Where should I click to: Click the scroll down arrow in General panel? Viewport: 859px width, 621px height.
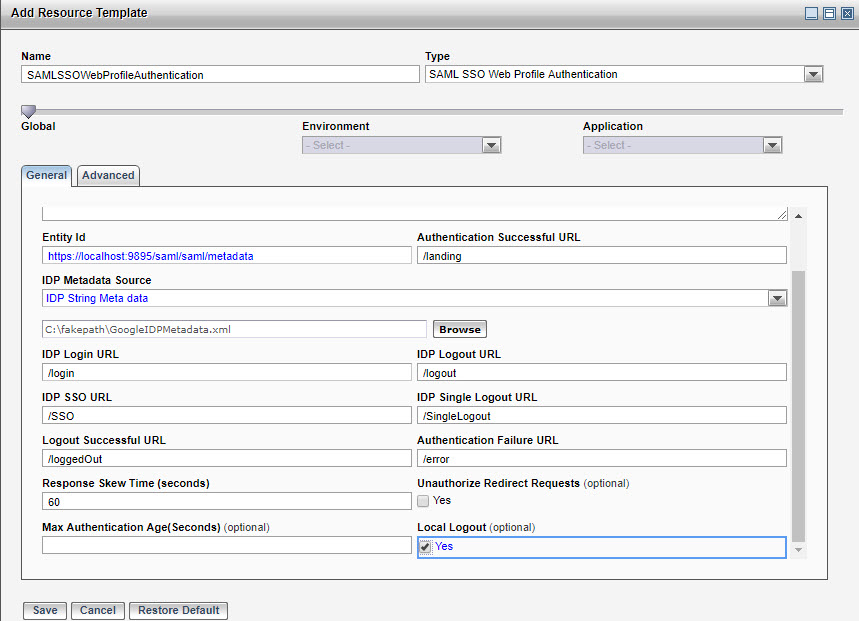pyautogui.click(x=798, y=549)
